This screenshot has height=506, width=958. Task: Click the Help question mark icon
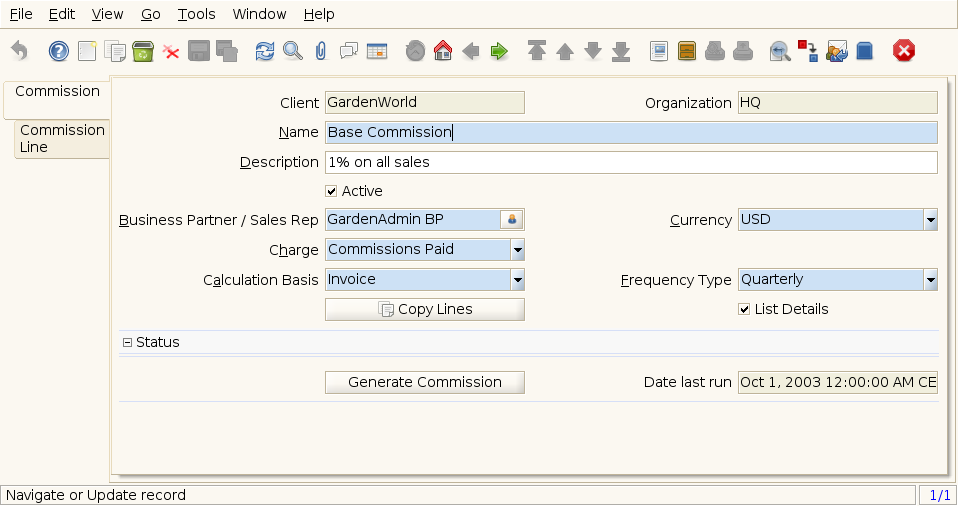point(59,51)
